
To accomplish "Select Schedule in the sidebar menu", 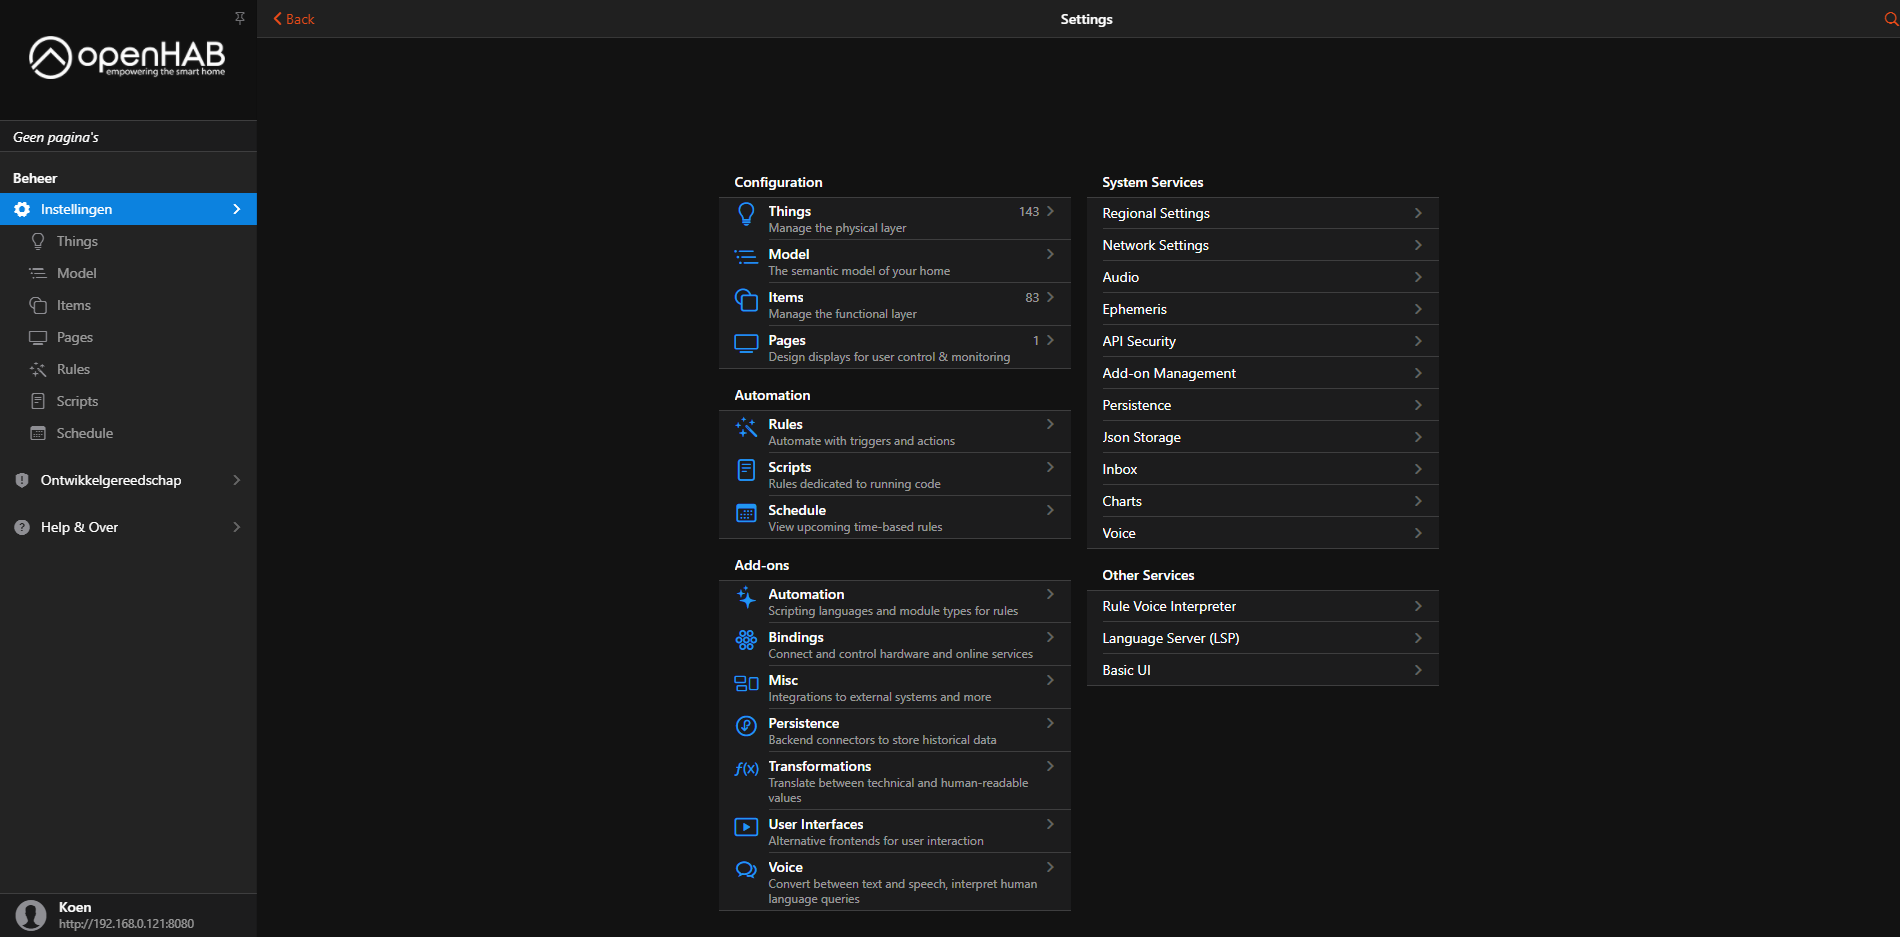I will (128, 433).
